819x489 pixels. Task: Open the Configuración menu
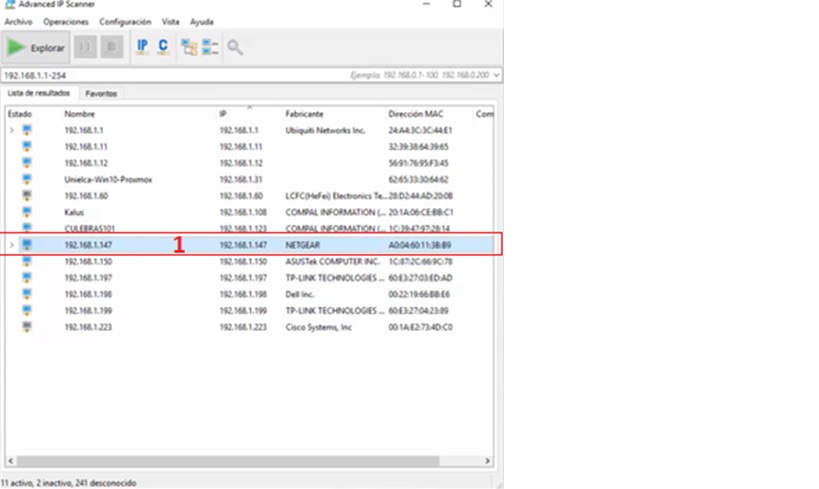pos(125,22)
